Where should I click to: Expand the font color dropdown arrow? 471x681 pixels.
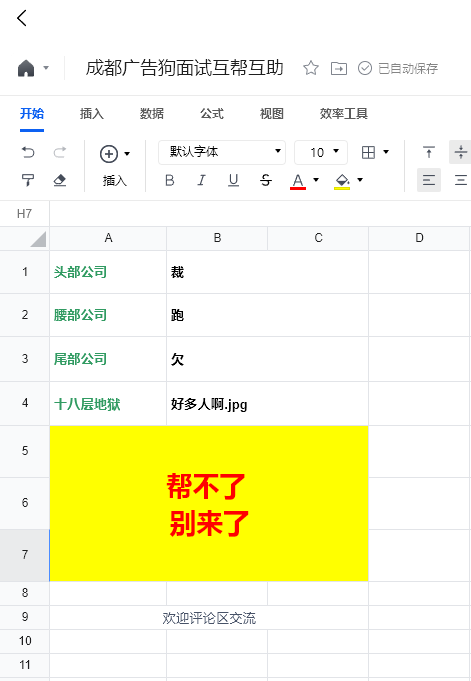[316, 180]
